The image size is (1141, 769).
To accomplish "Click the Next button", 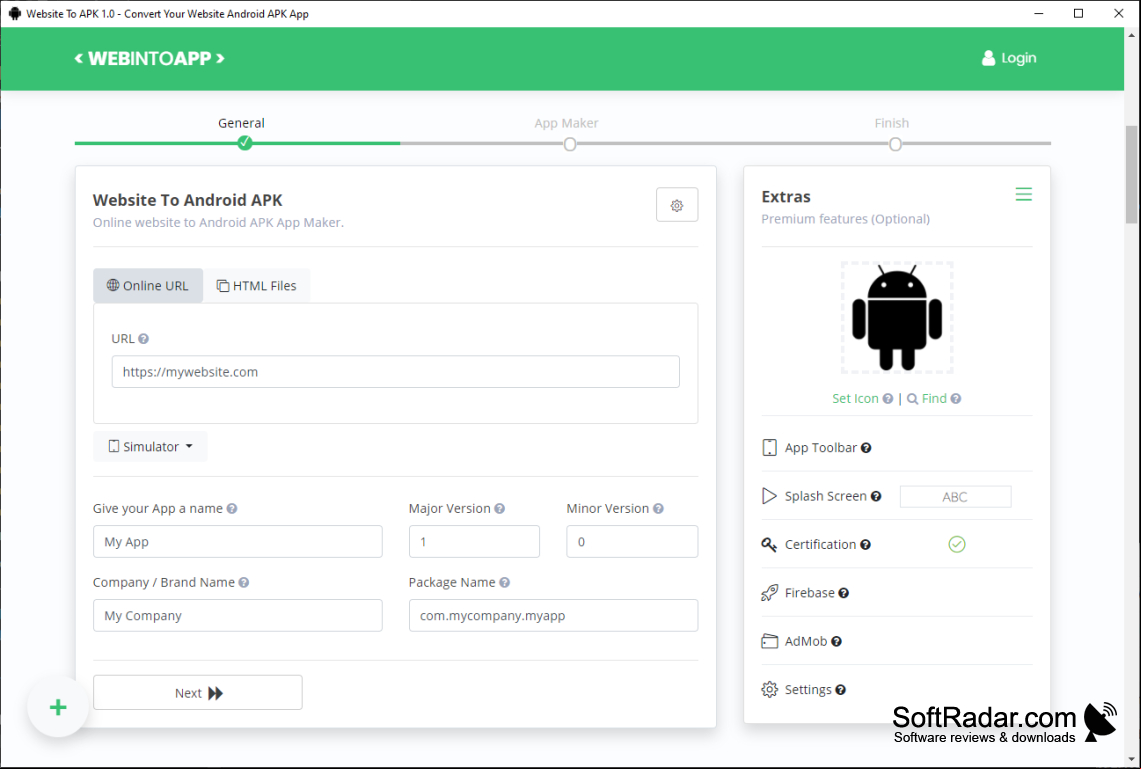I will (x=198, y=693).
